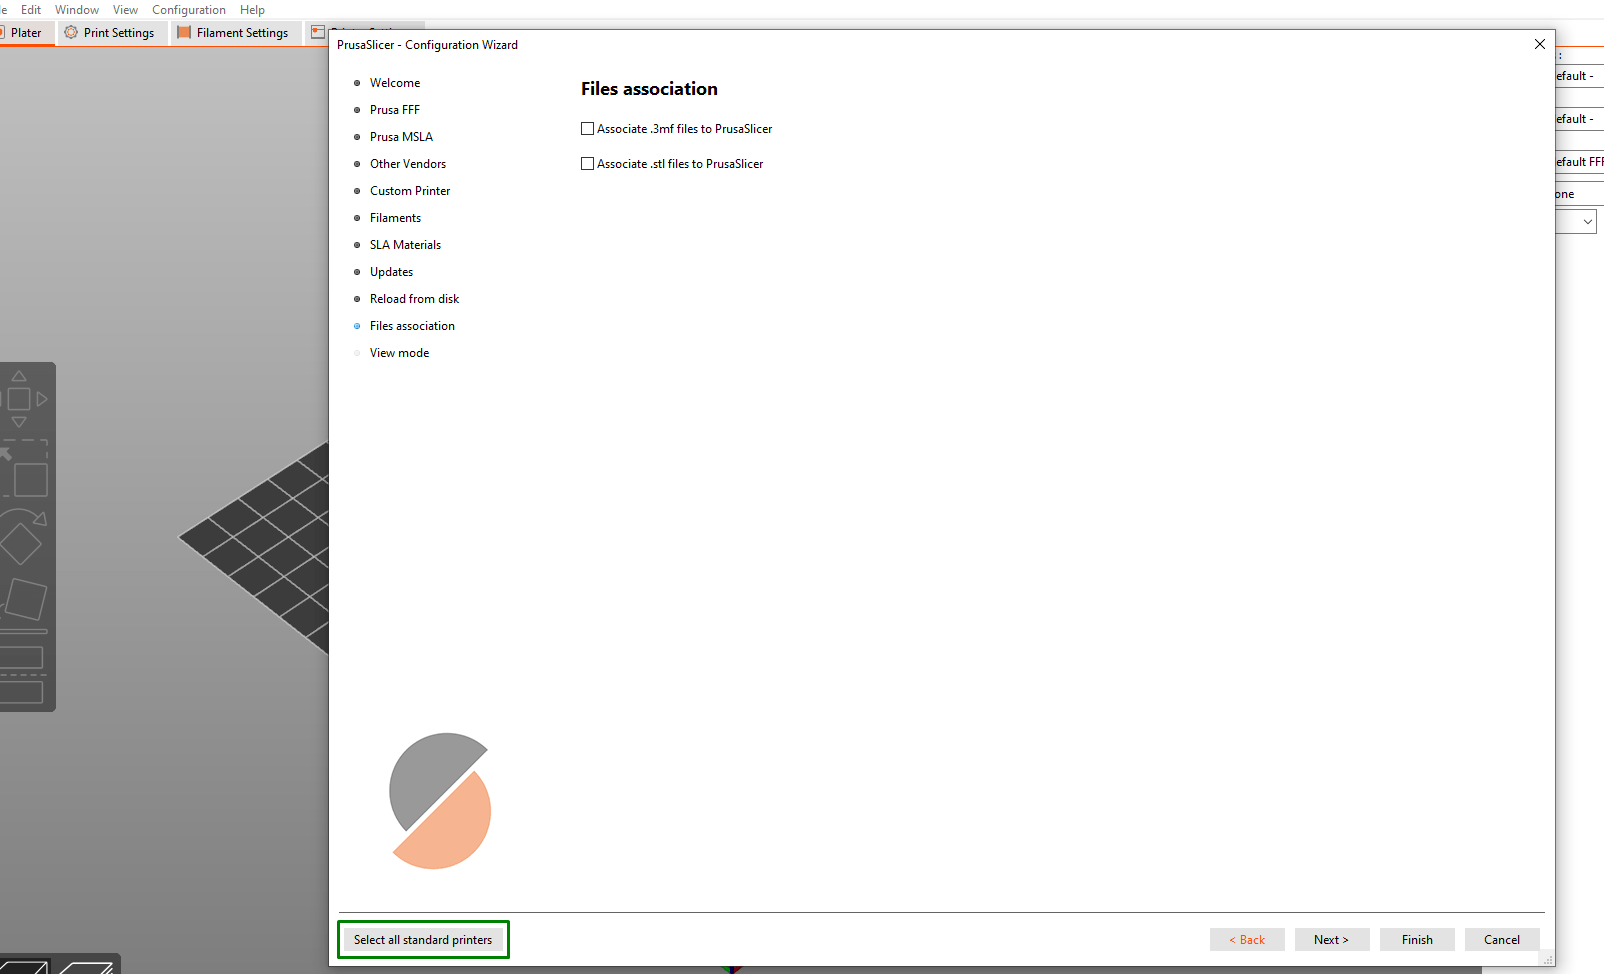Viewport: 1604px width, 974px height.
Task: Jump to the SLA Materials wizard page
Action: click(x=405, y=245)
